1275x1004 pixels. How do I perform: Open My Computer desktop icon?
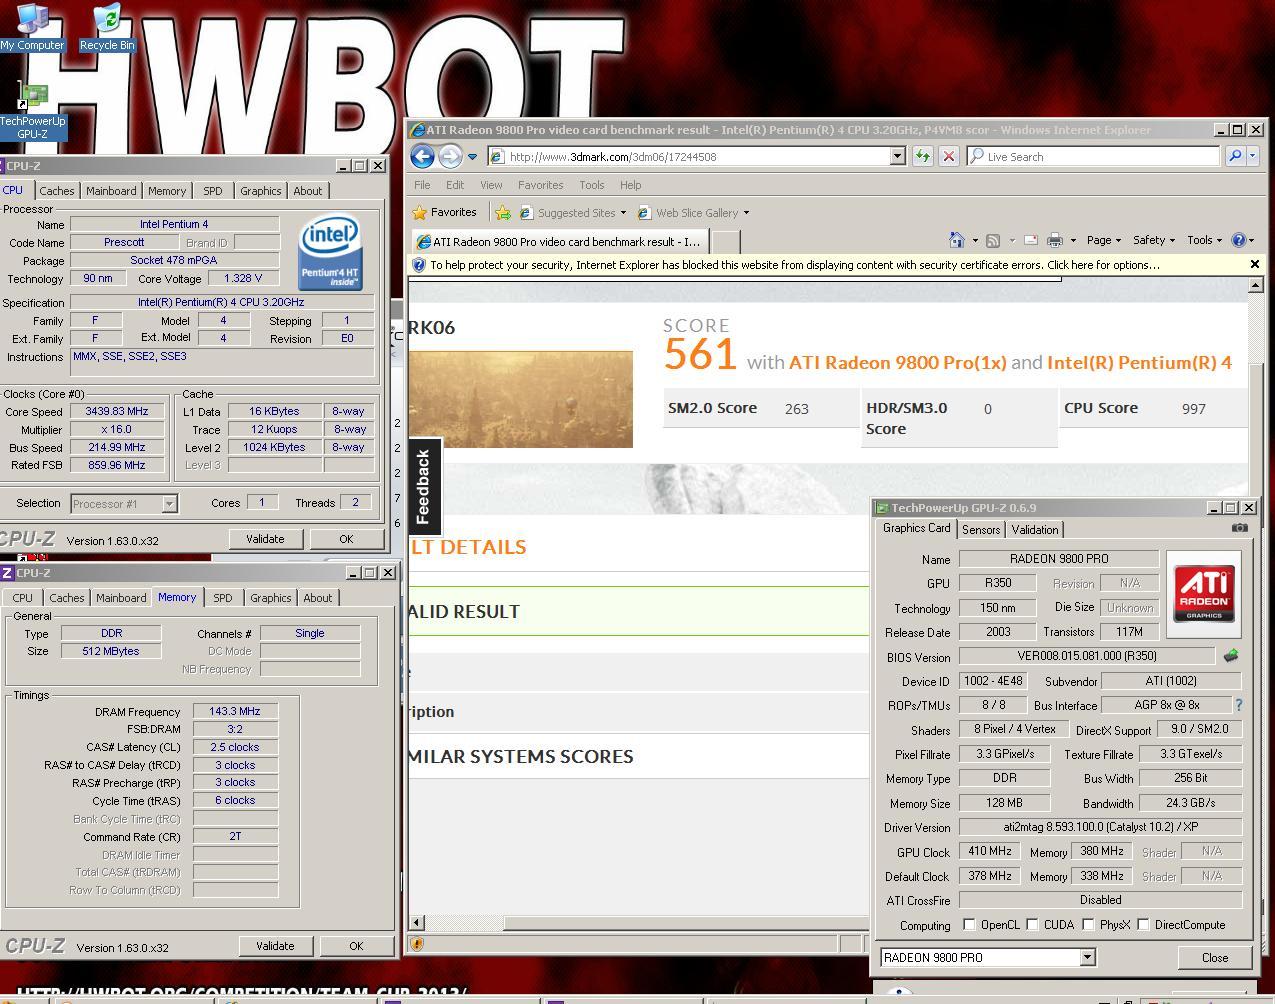(32, 27)
